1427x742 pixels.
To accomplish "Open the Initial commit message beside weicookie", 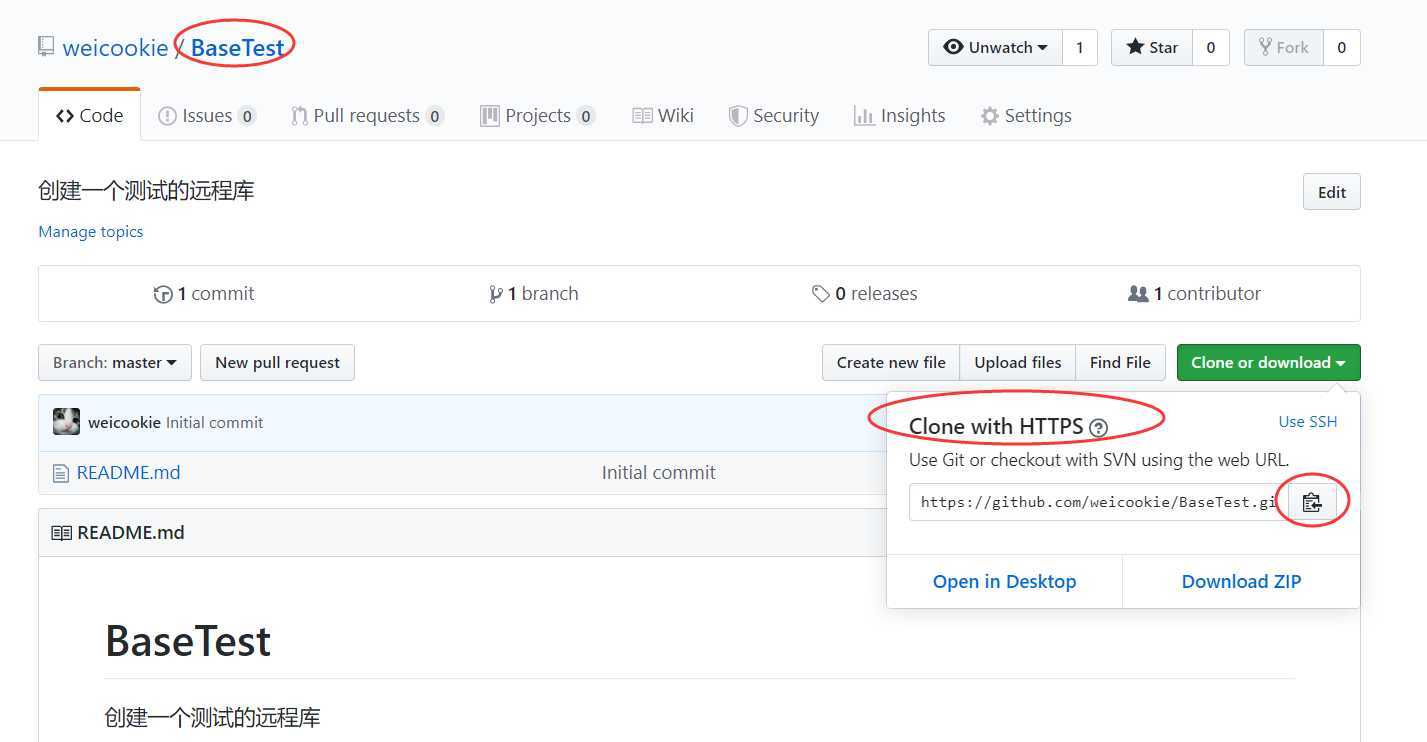I will [214, 423].
